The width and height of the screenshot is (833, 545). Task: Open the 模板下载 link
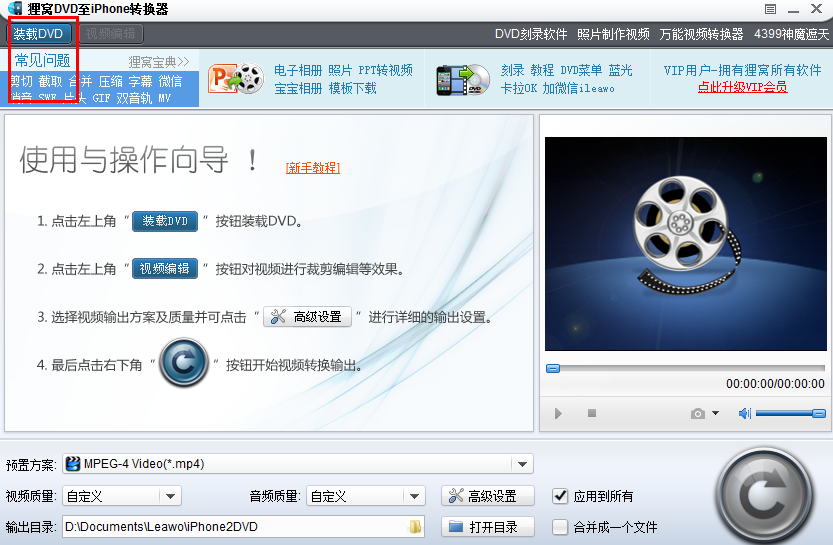coord(353,89)
